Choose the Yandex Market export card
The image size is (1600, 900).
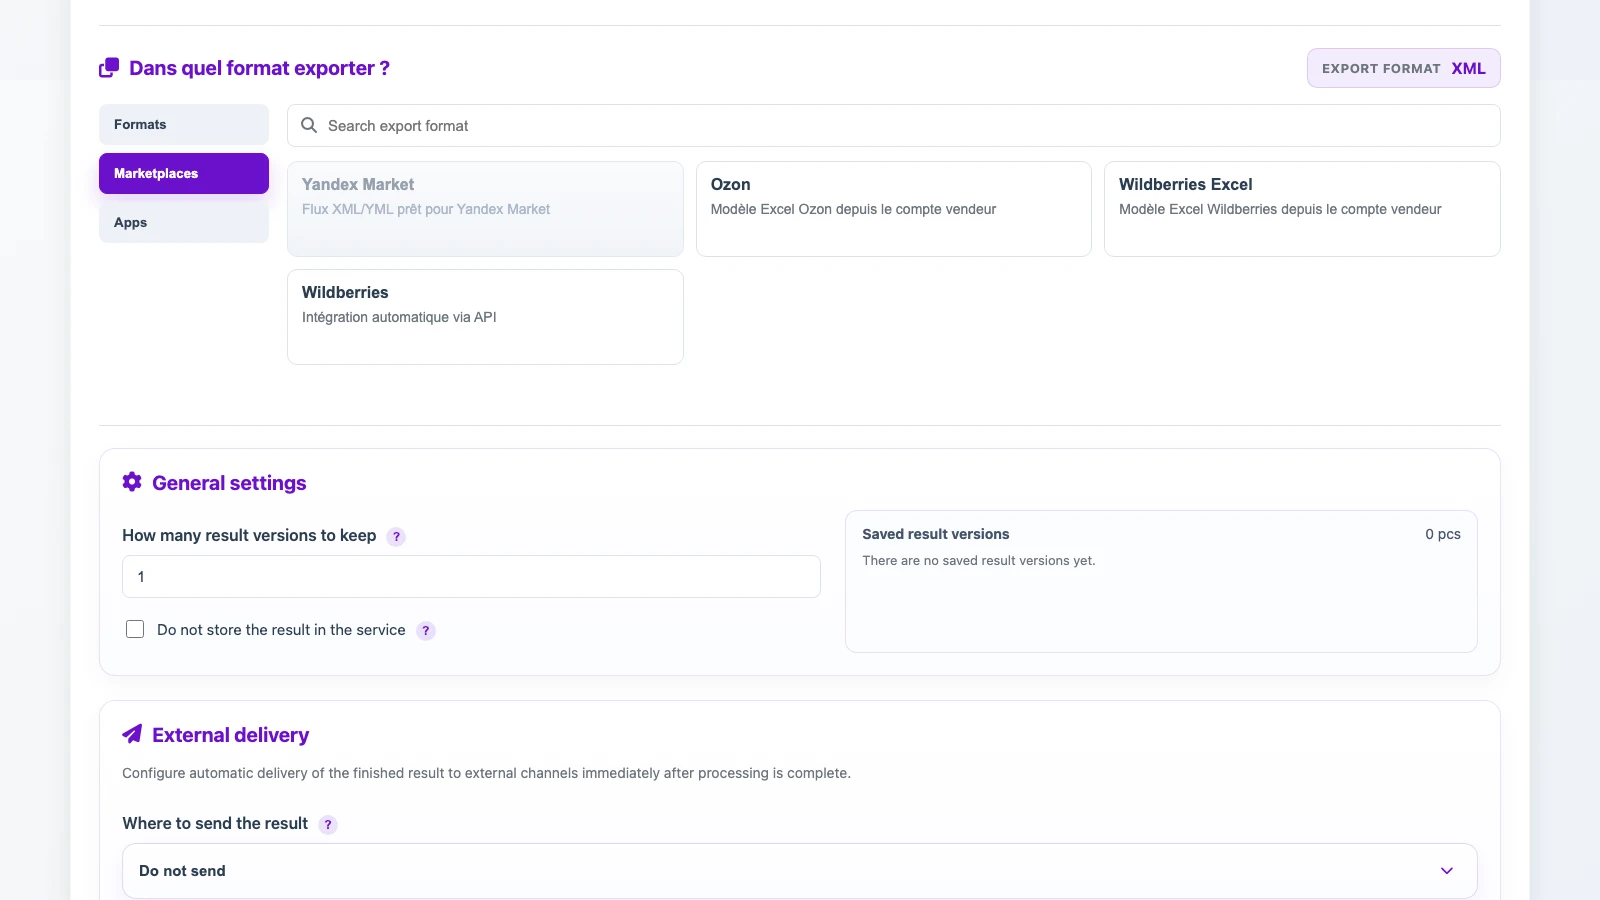click(485, 209)
